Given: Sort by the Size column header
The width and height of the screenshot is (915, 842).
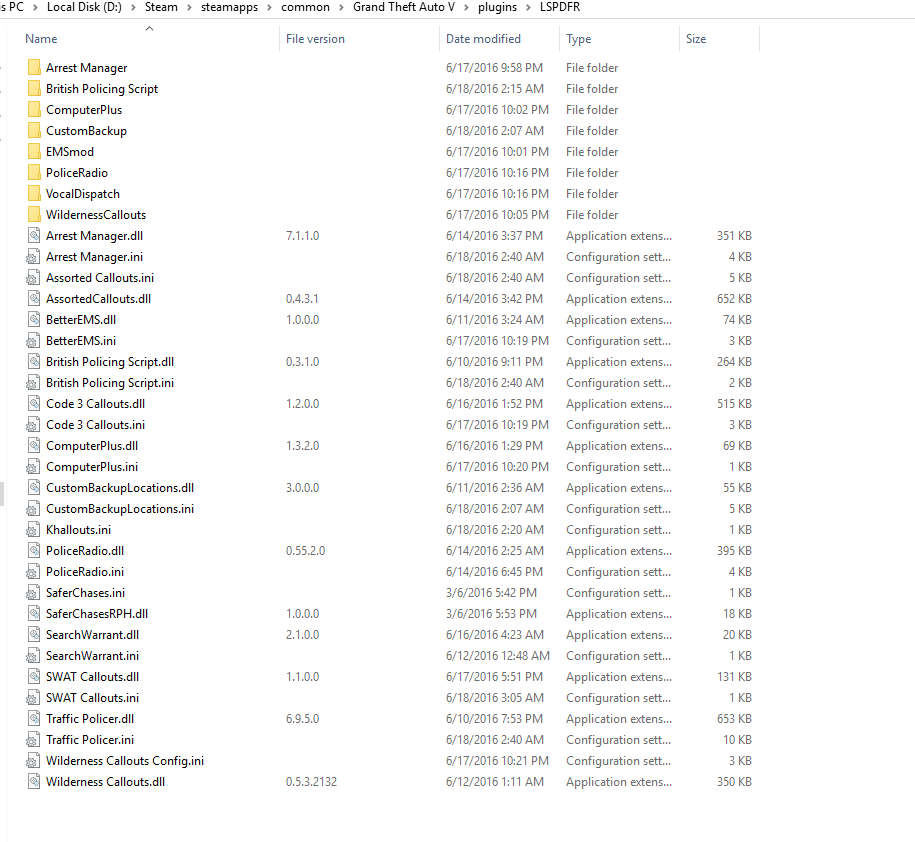Looking at the screenshot, I should 696,39.
